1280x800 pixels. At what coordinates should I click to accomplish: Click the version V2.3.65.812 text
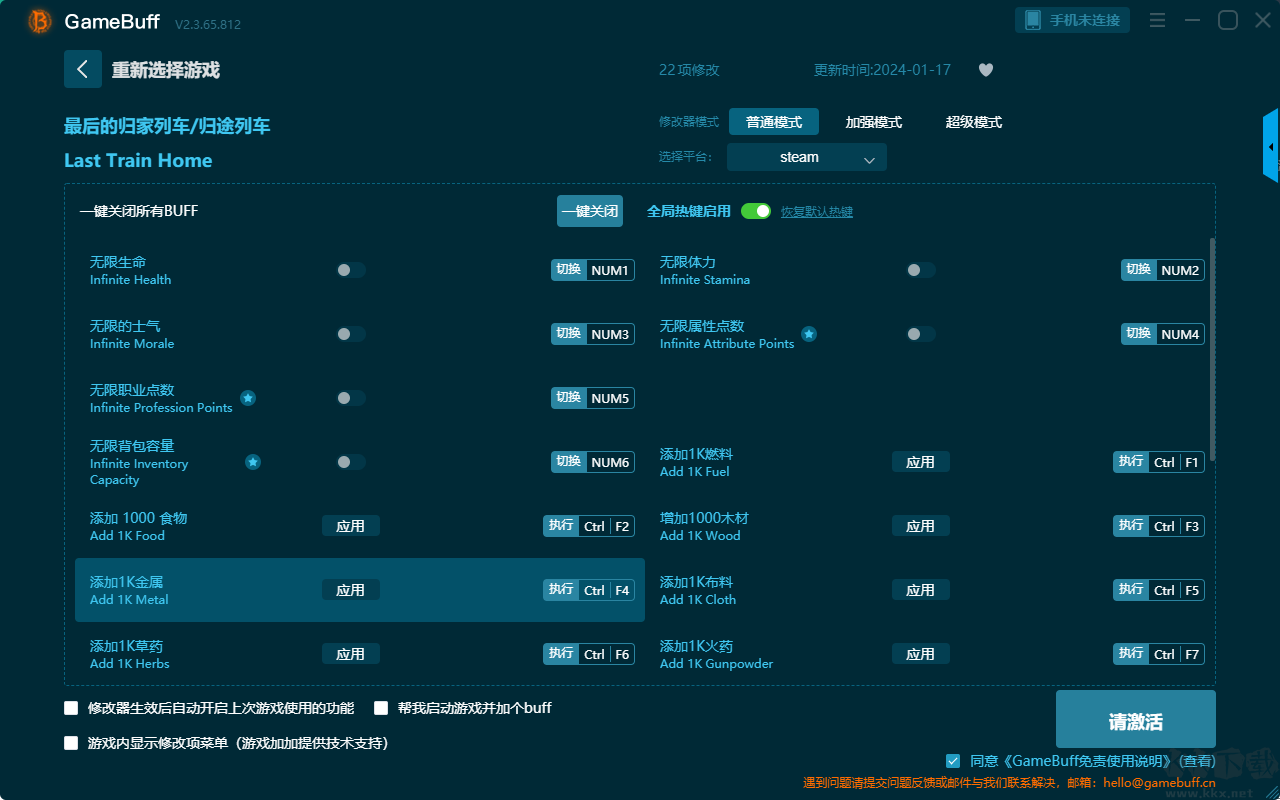tap(208, 24)
